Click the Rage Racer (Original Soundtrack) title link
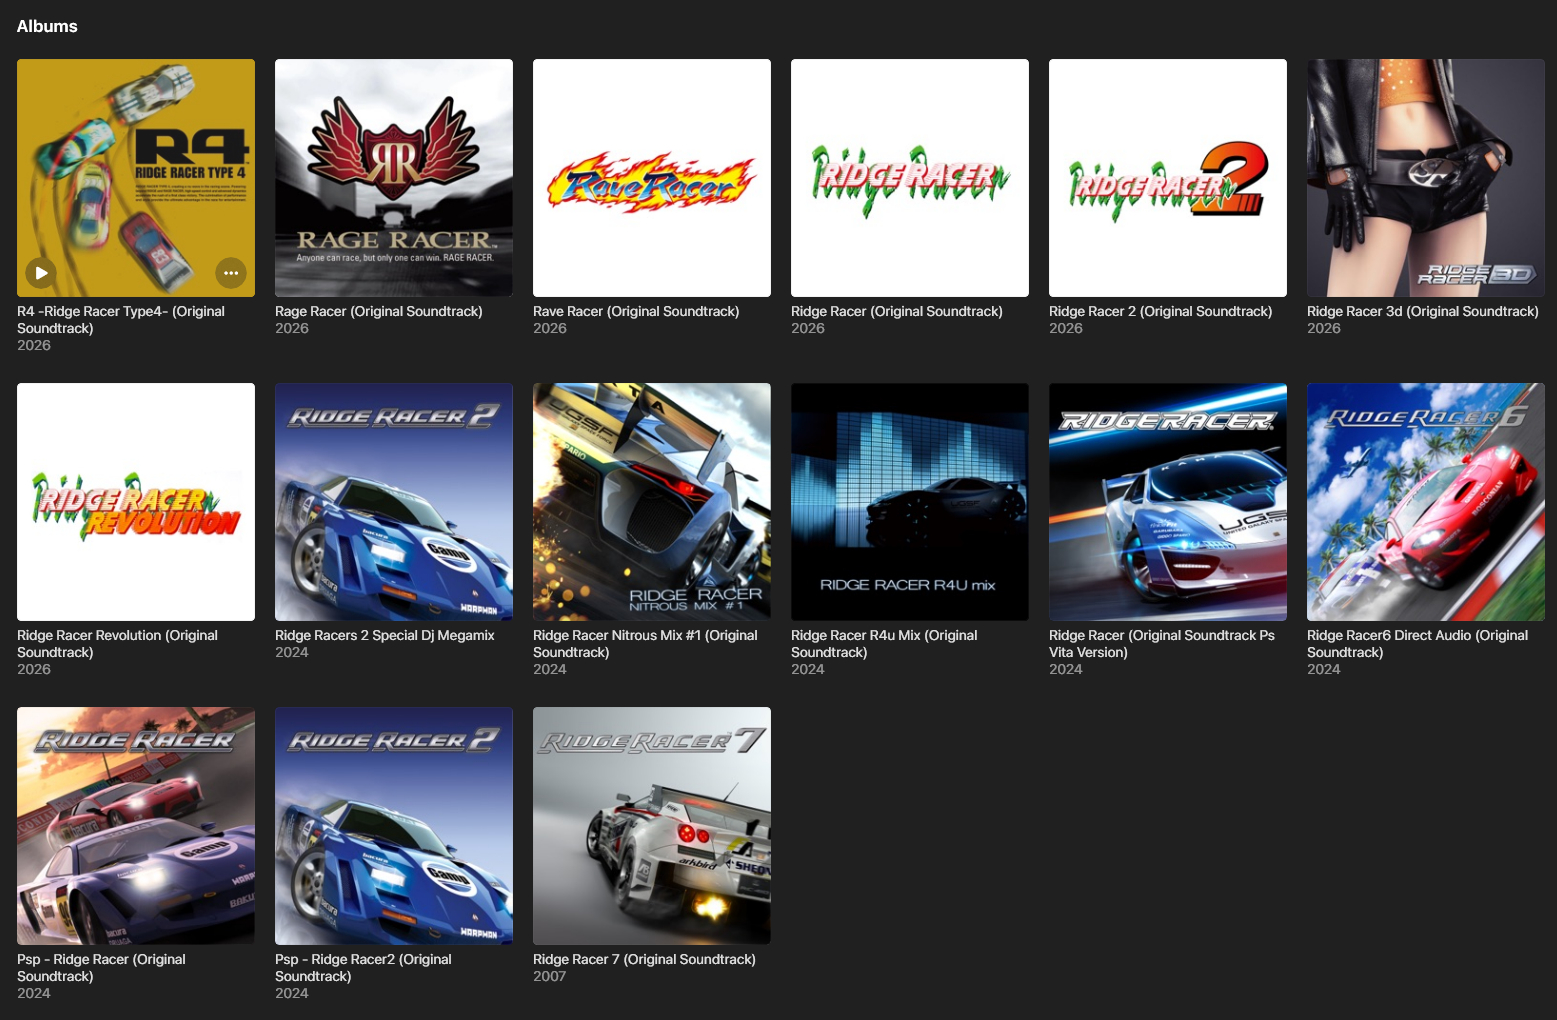 click(378, 311)
